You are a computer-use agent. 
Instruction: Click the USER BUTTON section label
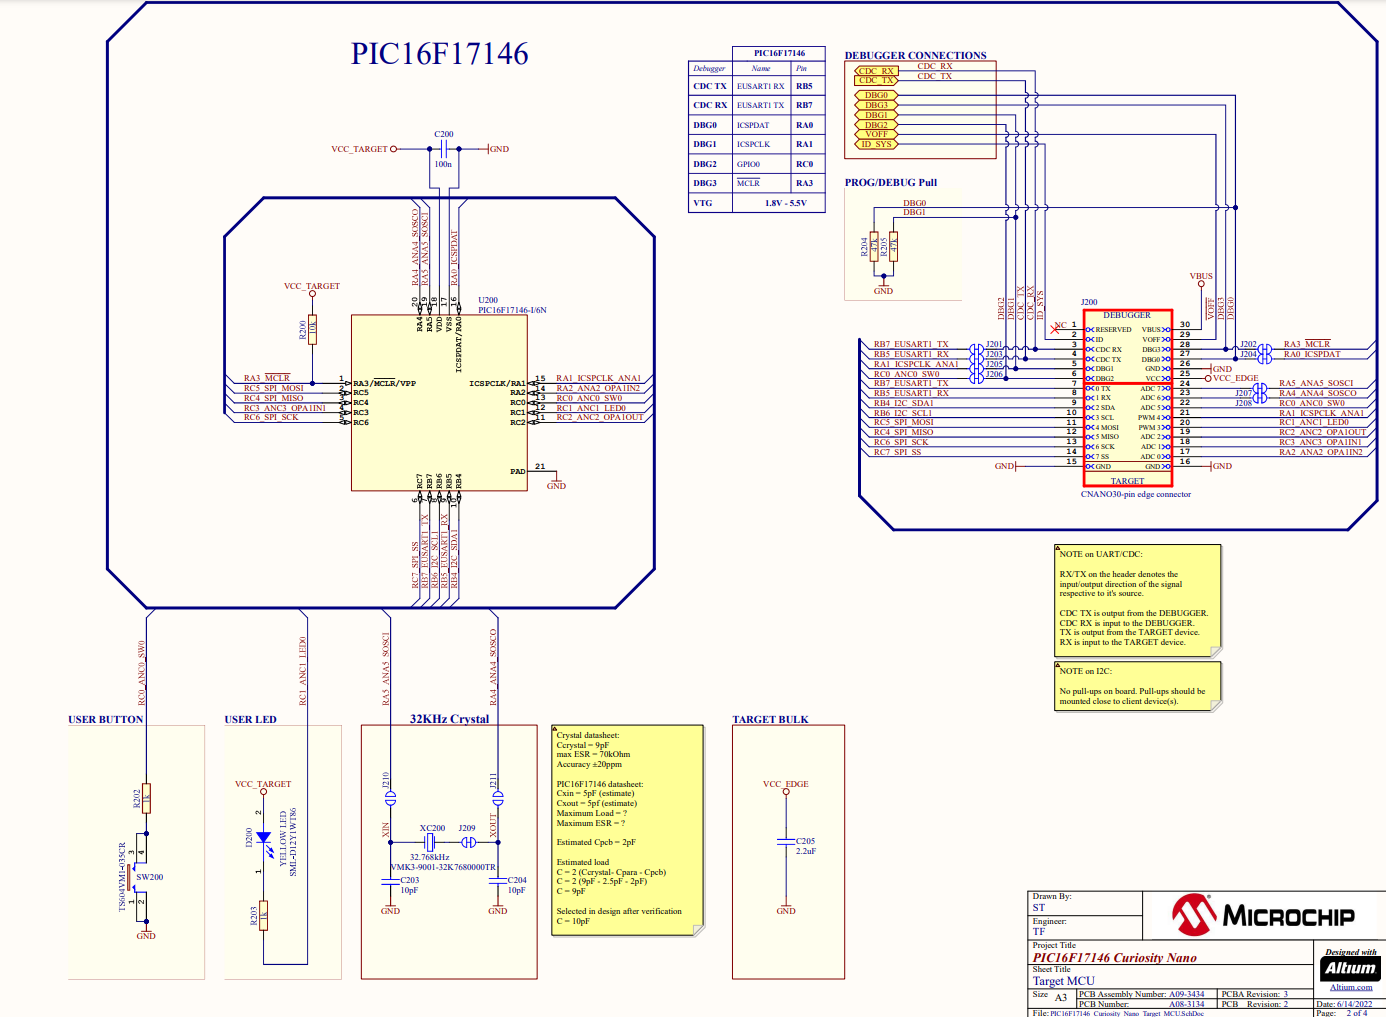tap(106, 719)
